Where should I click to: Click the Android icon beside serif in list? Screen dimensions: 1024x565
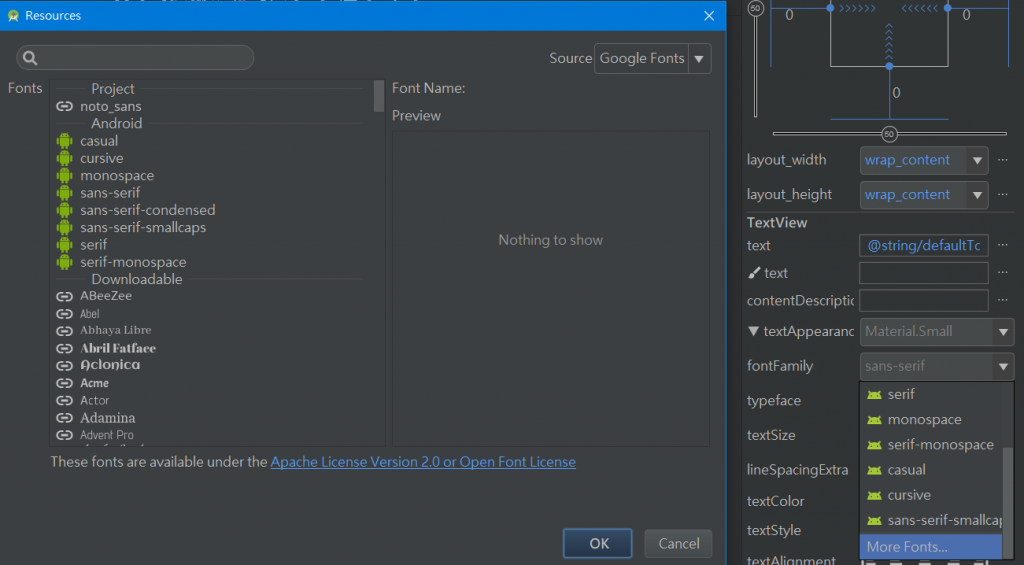click(x=64, y=245)
